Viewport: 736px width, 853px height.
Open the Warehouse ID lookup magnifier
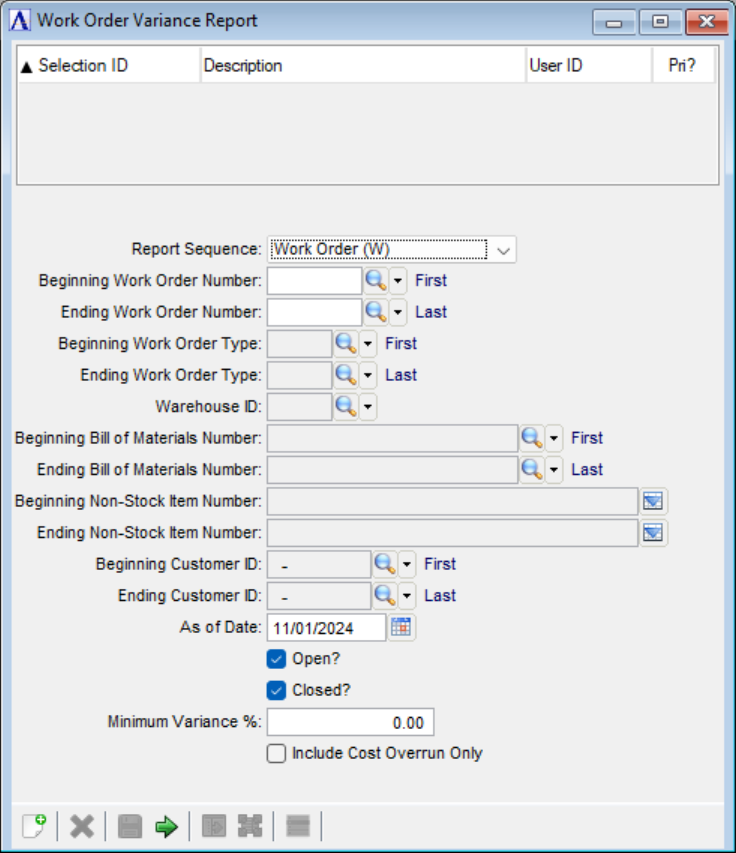click(345, 406)
